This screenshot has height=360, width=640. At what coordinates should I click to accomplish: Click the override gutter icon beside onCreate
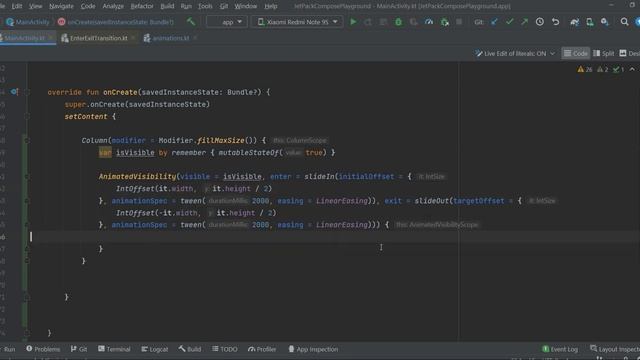pos(14,92)
